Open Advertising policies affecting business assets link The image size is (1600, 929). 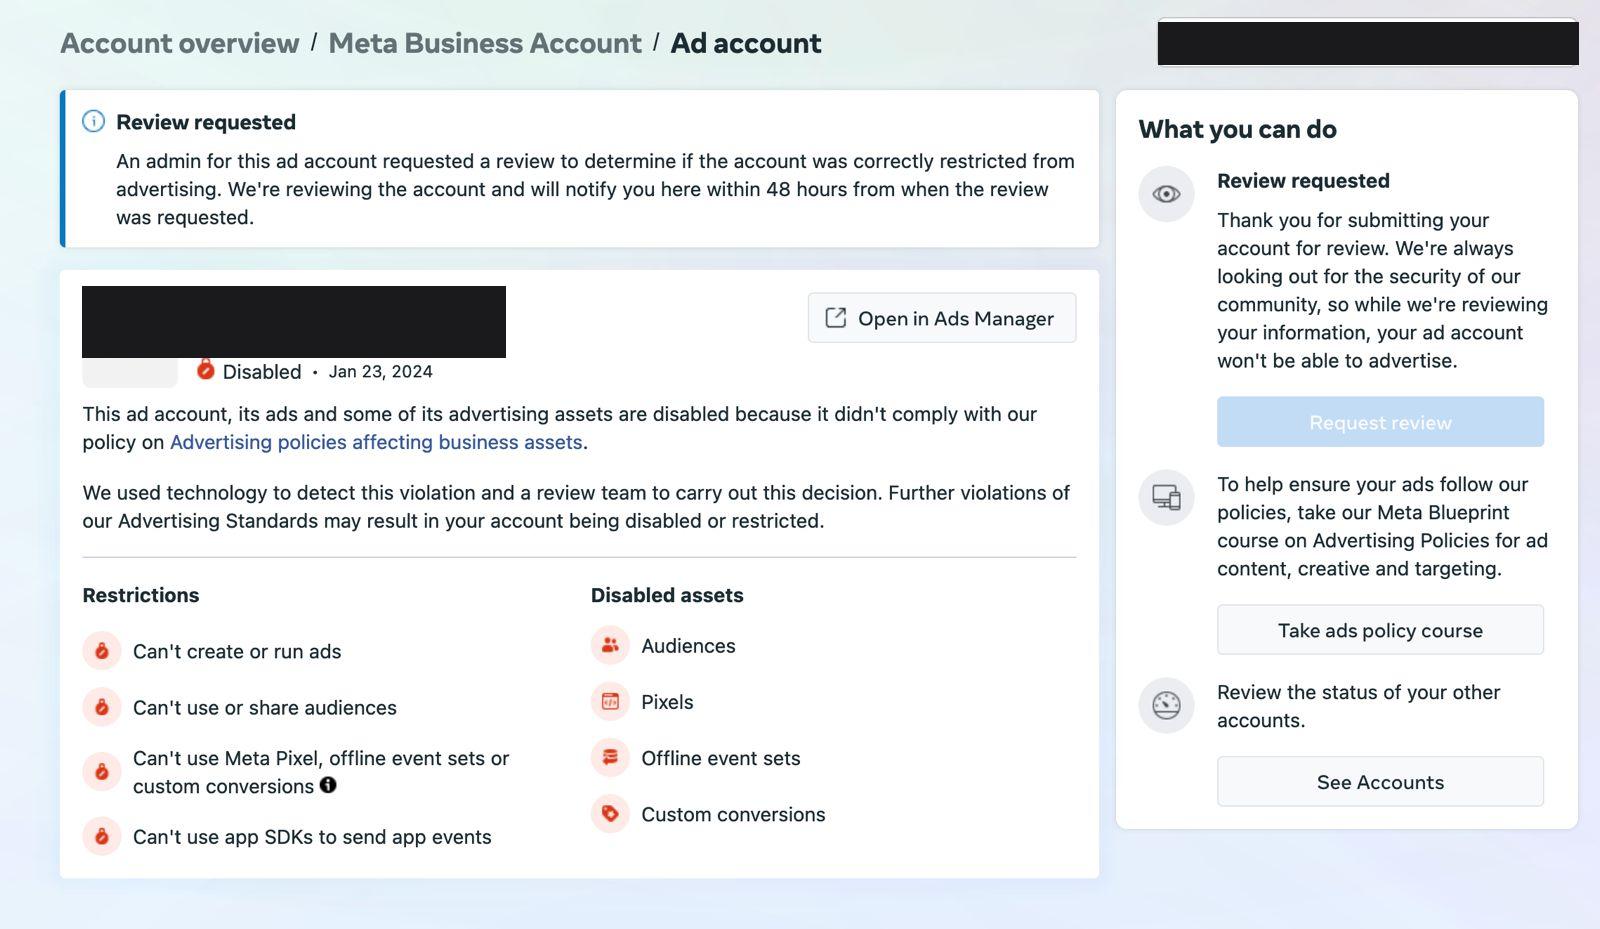376,442
